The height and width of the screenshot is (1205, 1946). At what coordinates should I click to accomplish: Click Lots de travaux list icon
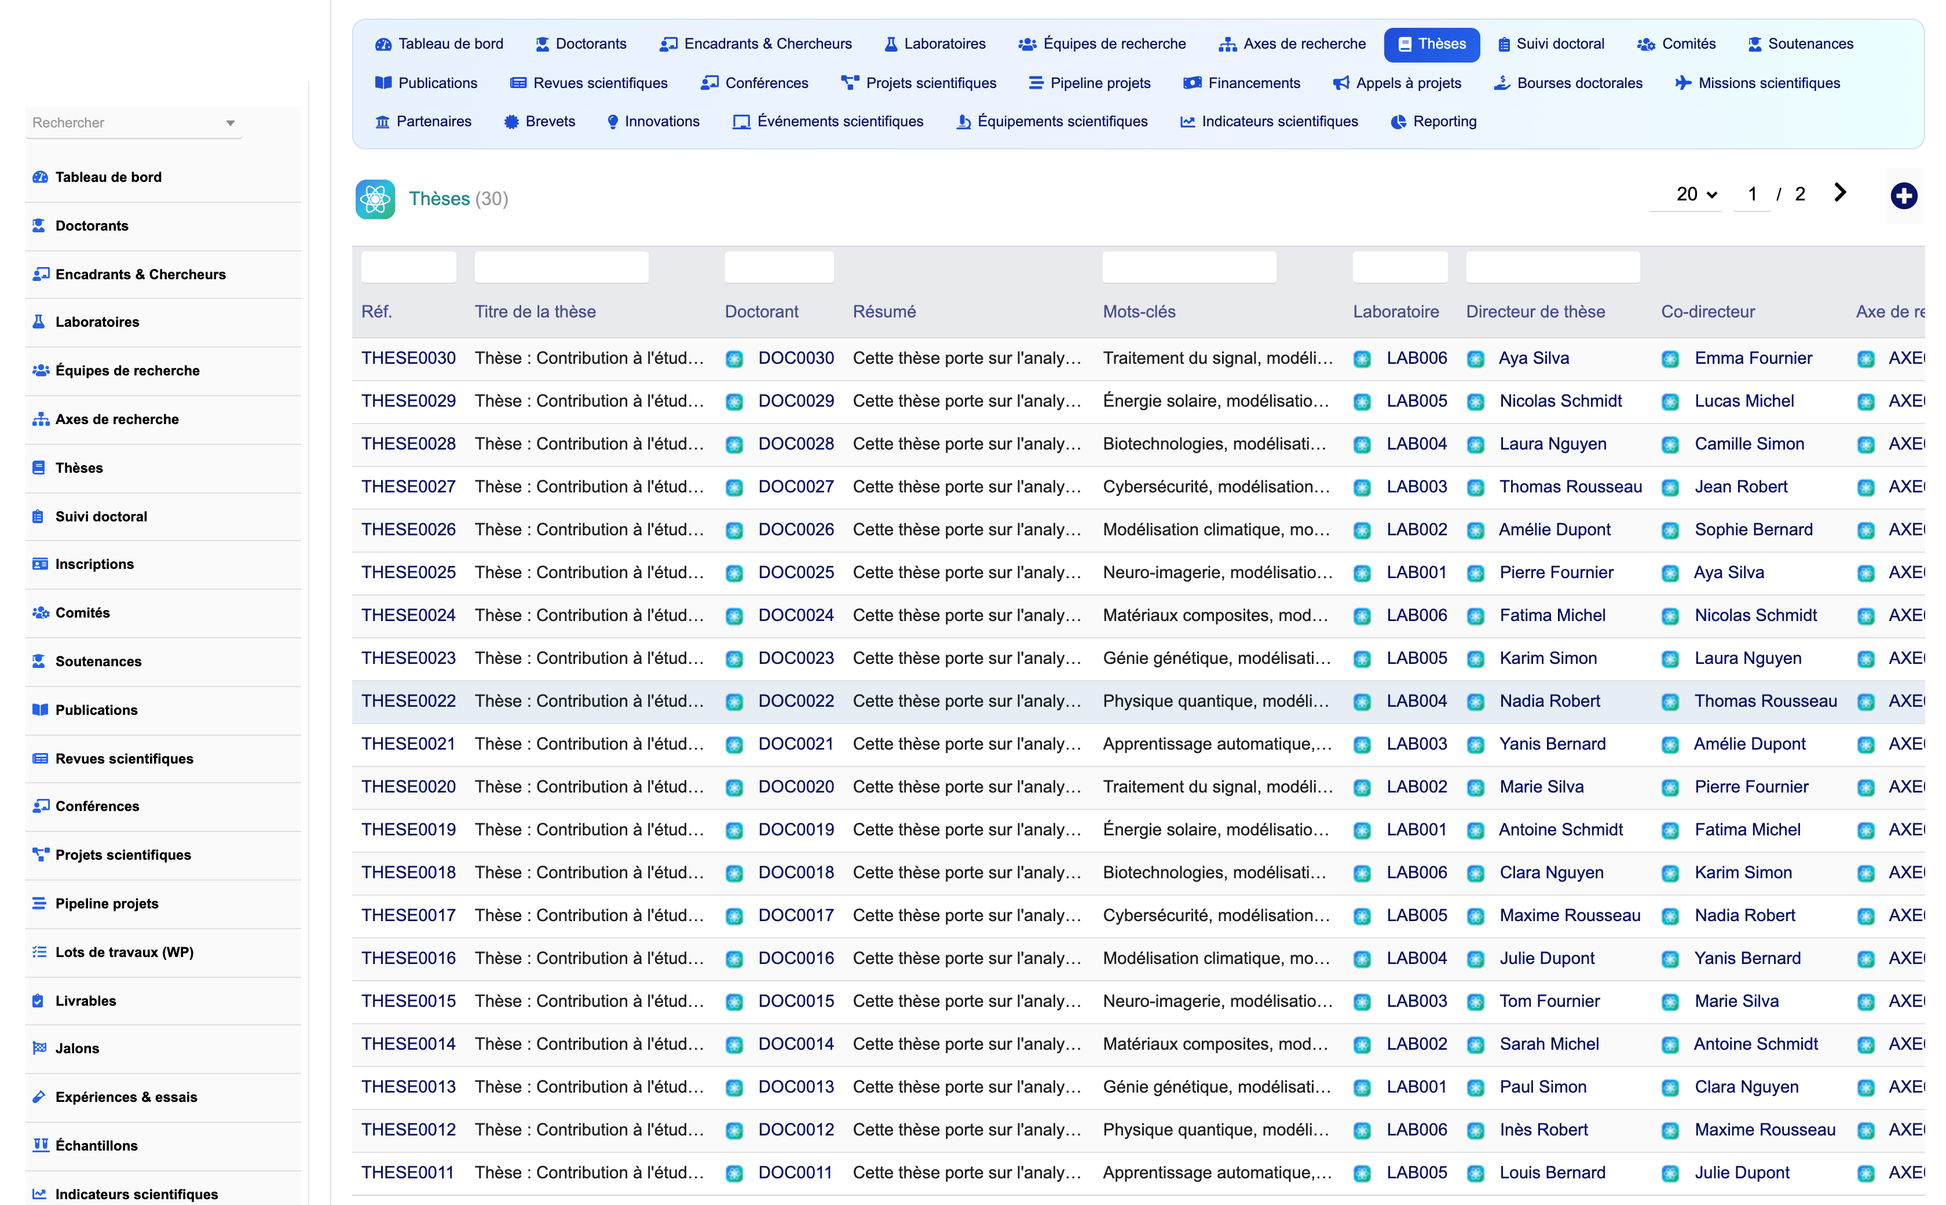click(40, 952)
